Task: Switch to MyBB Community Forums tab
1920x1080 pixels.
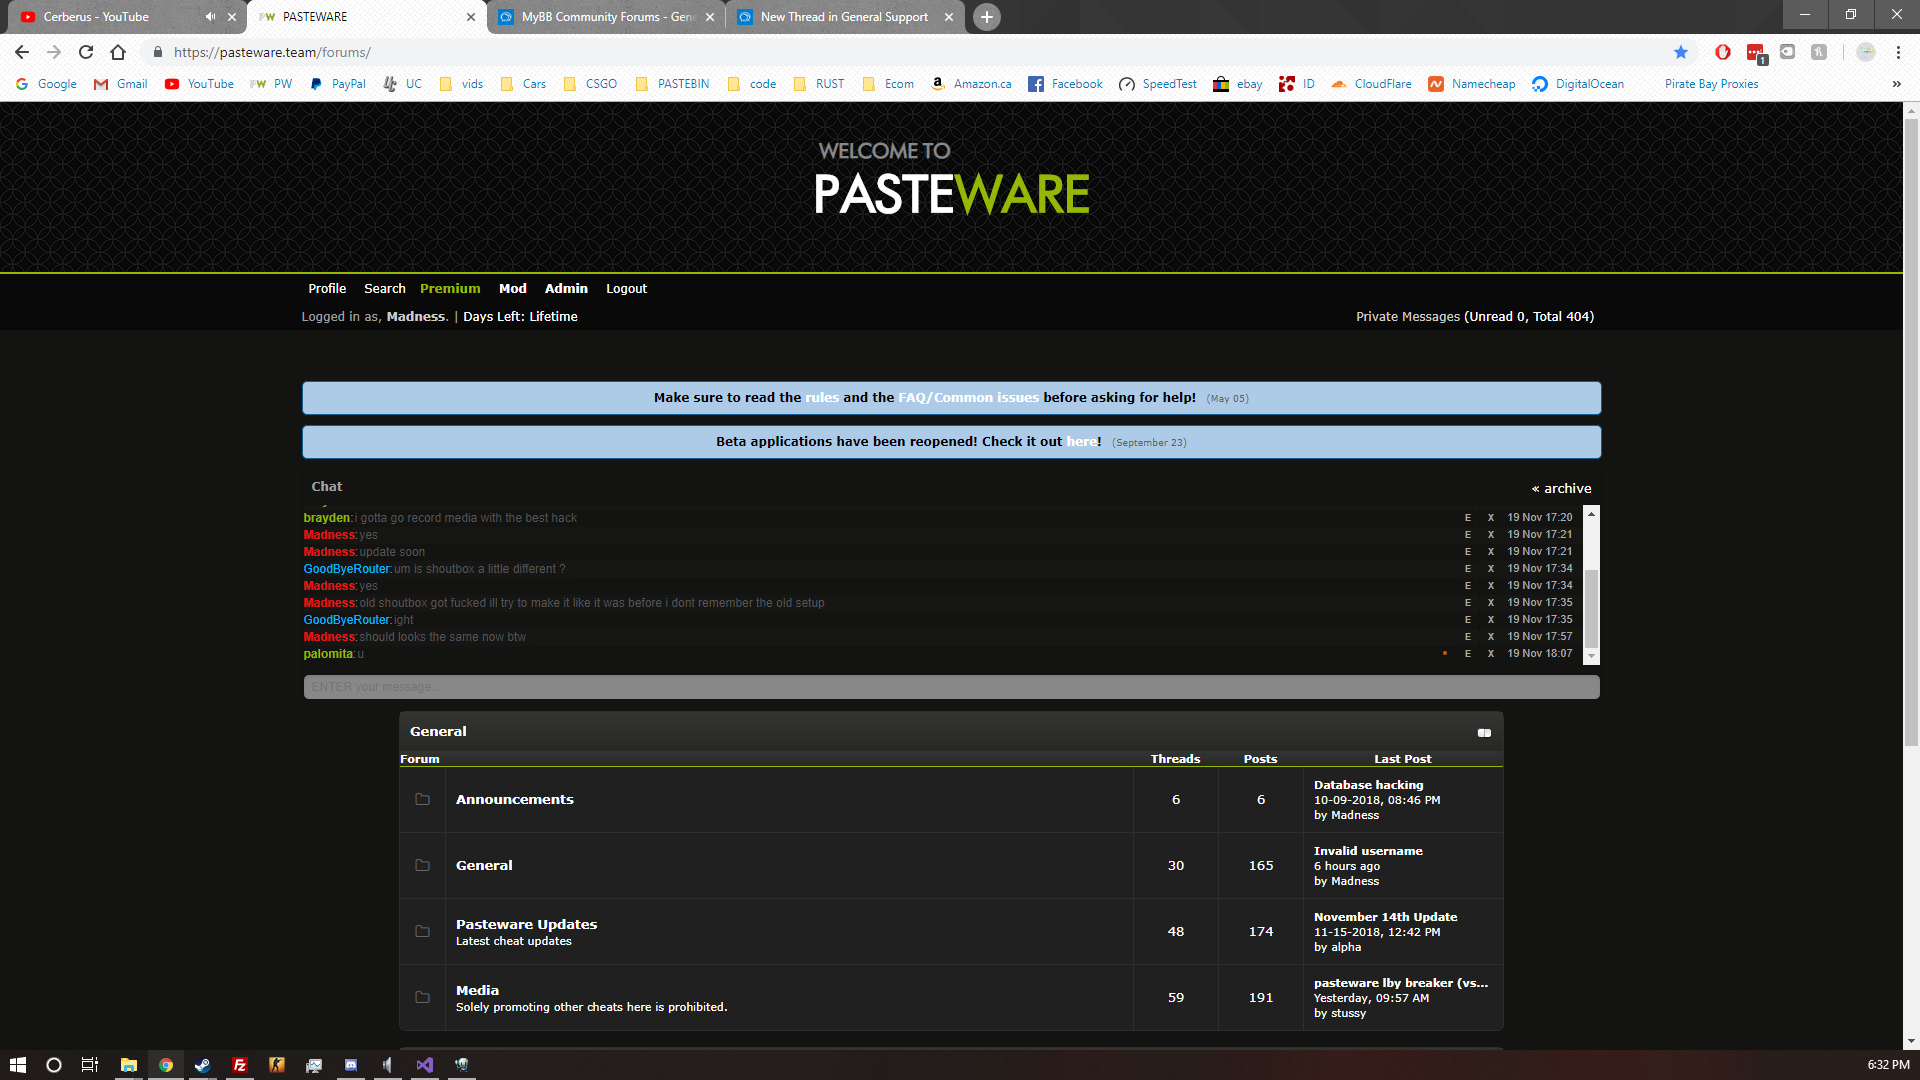Action: click(x=608, y=17)
